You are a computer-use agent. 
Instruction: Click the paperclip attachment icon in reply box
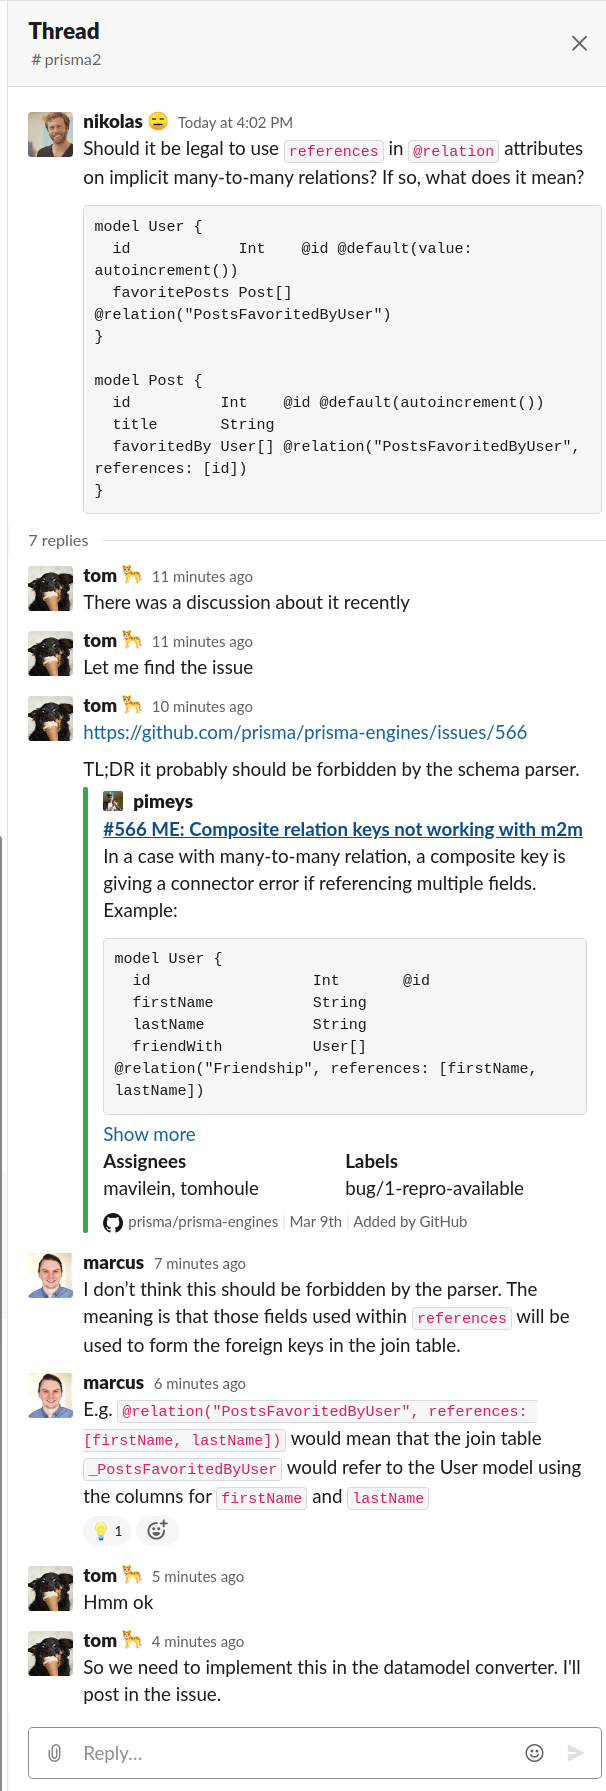(54, 1753)
